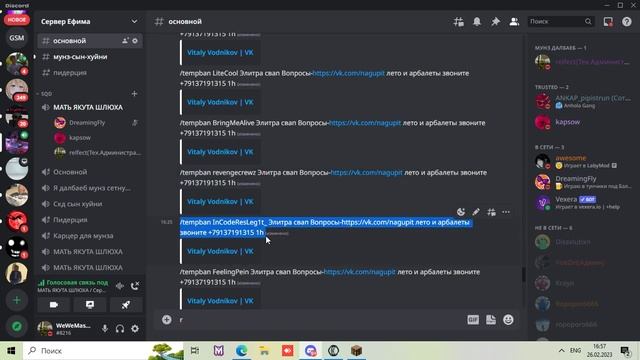Open vk.com/nagupit link in BringMeAlive message
The height and width of the screenshot is (360, 640).
point(365,123)
